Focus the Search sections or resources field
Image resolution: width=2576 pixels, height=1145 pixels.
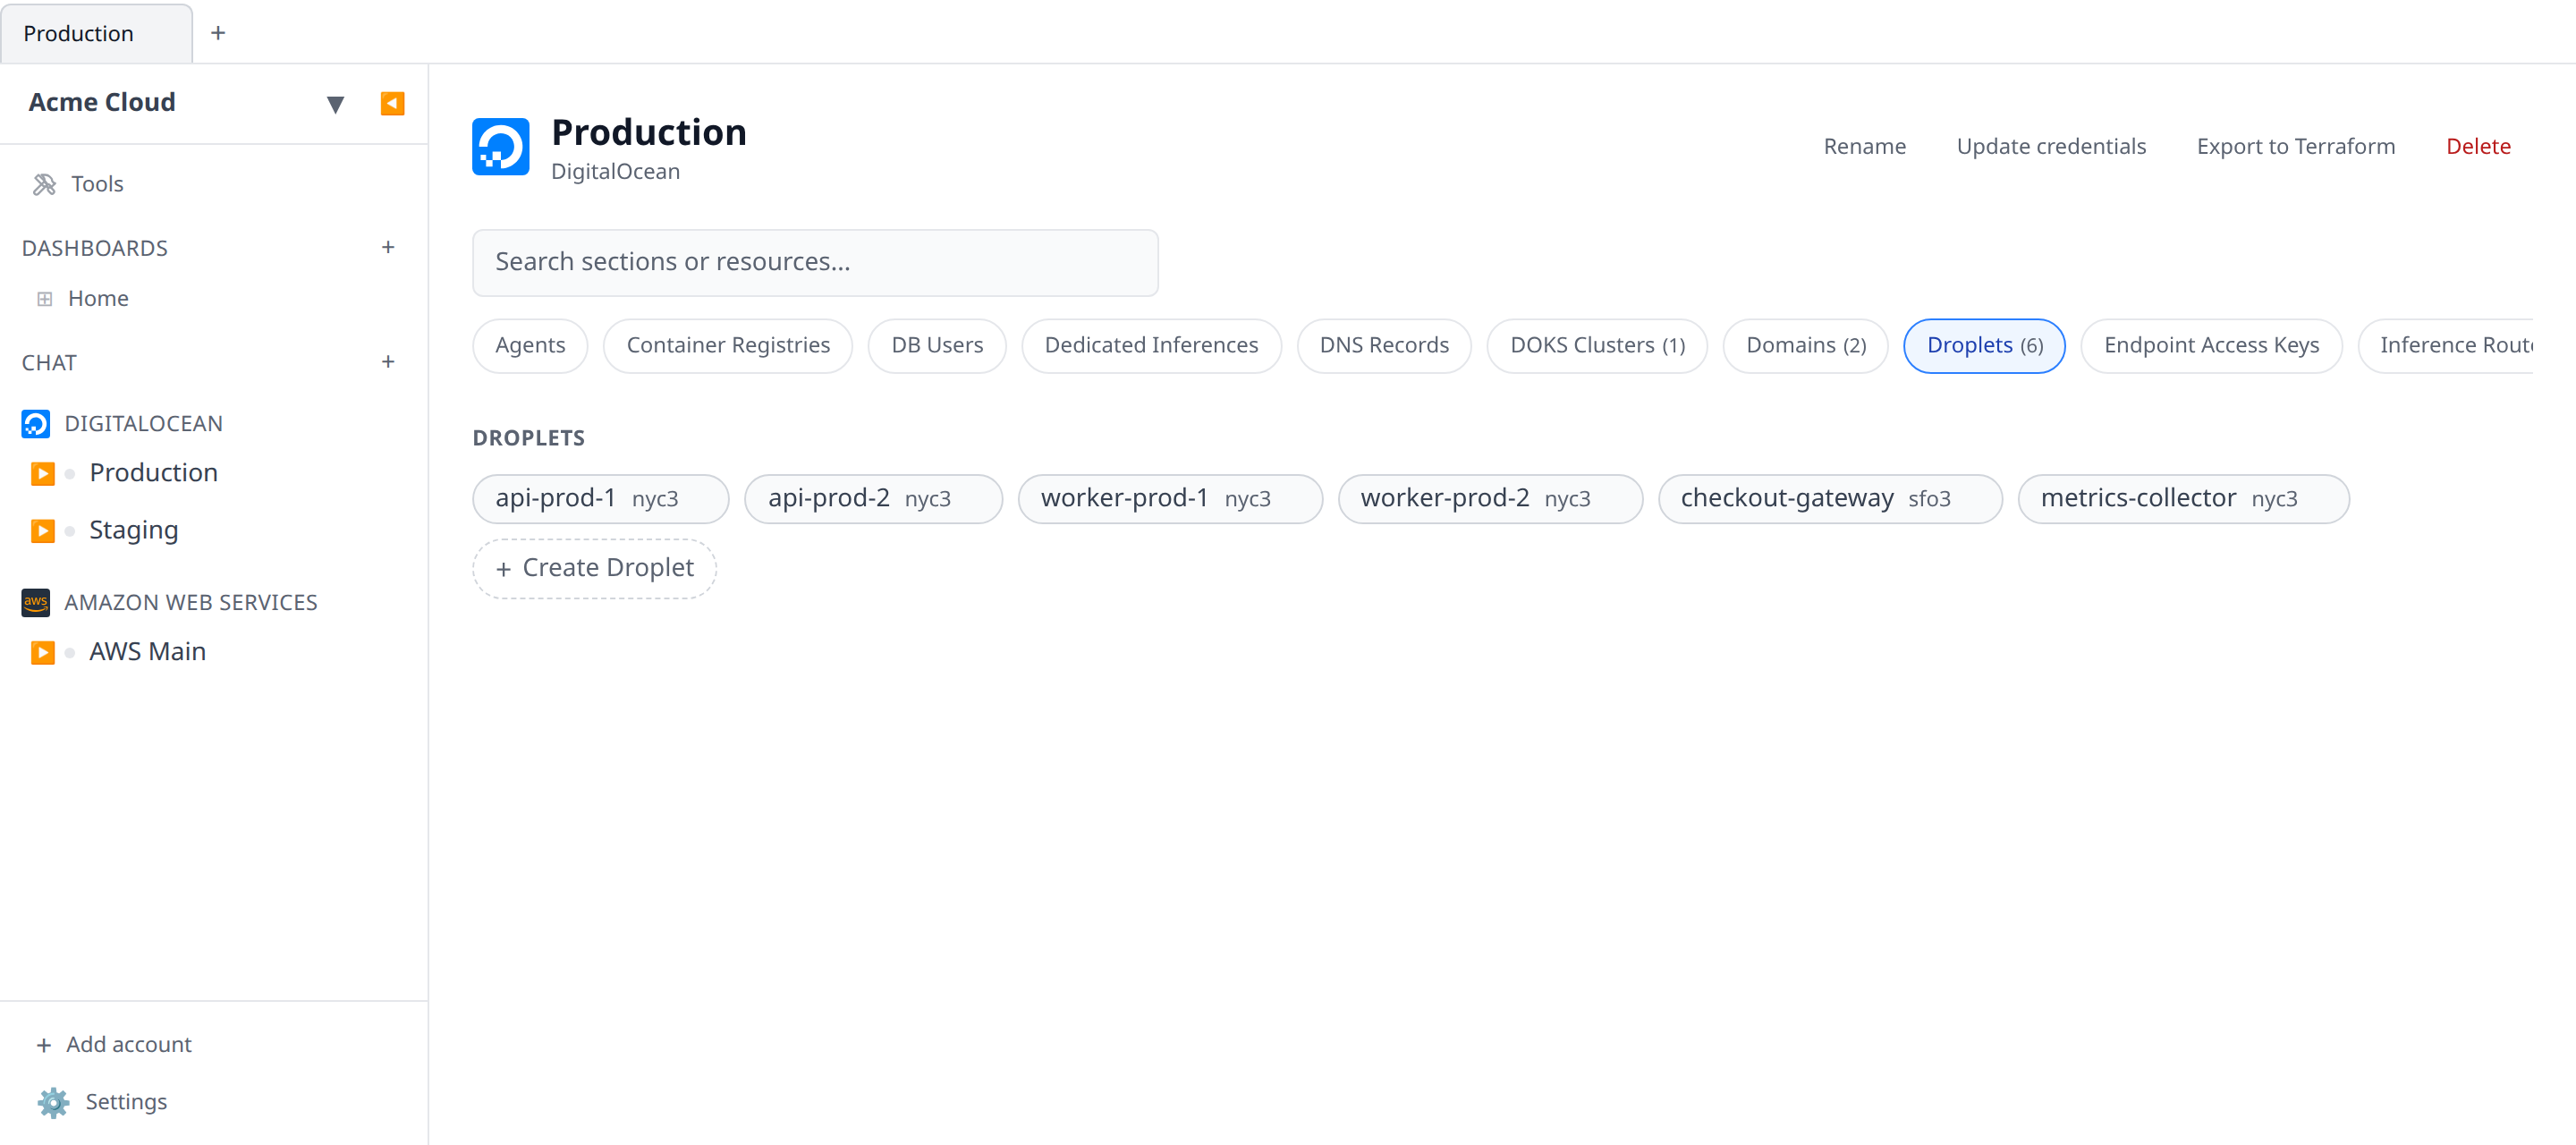(815, 262)
